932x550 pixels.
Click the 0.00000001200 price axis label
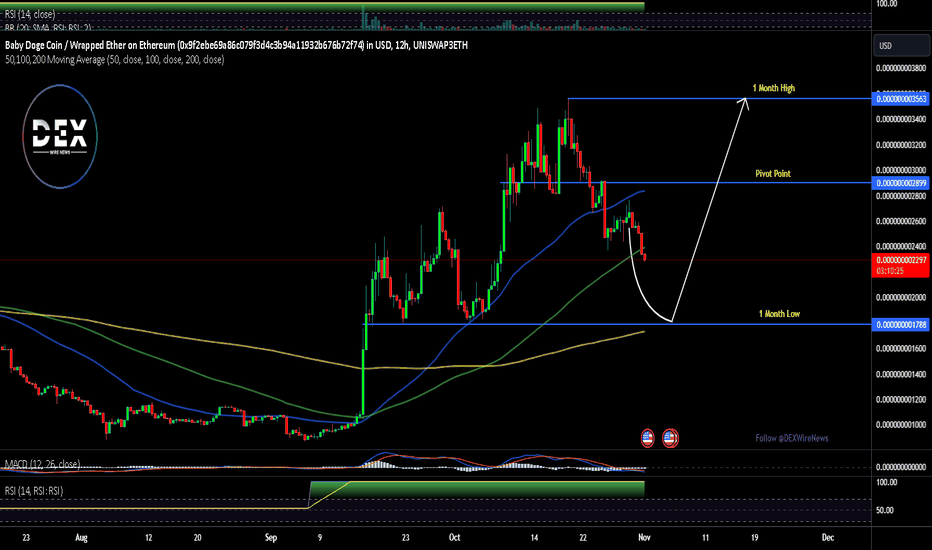pos(900,400)
